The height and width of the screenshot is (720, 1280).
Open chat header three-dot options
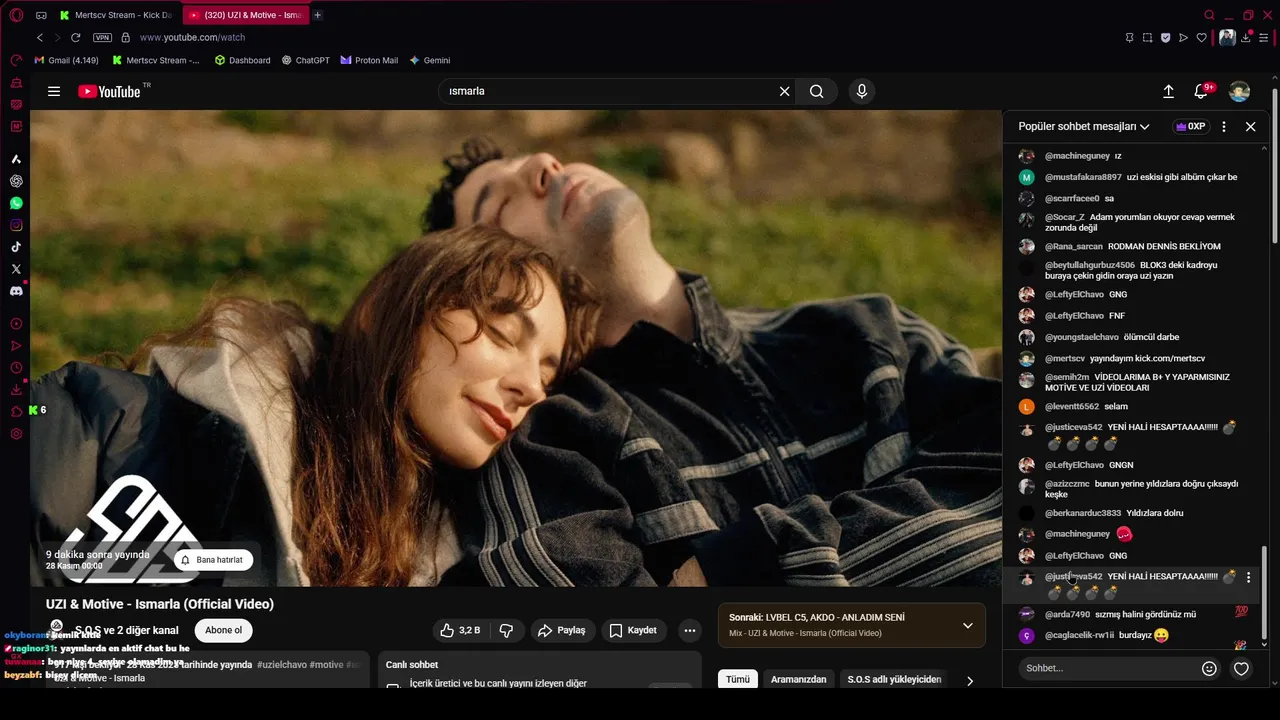click(1224, 127)
